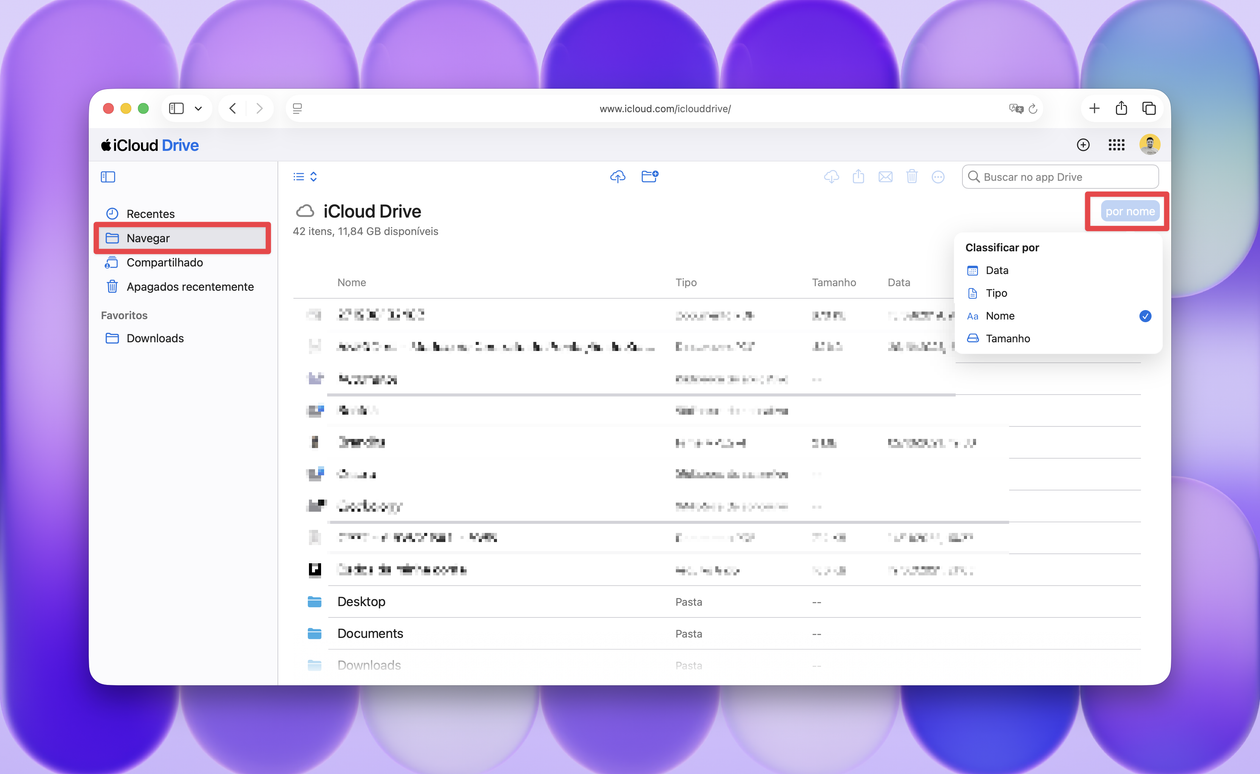This screenshot has height=774, width=1260.
Task: Click the email envelope icon
Action: 885,177
